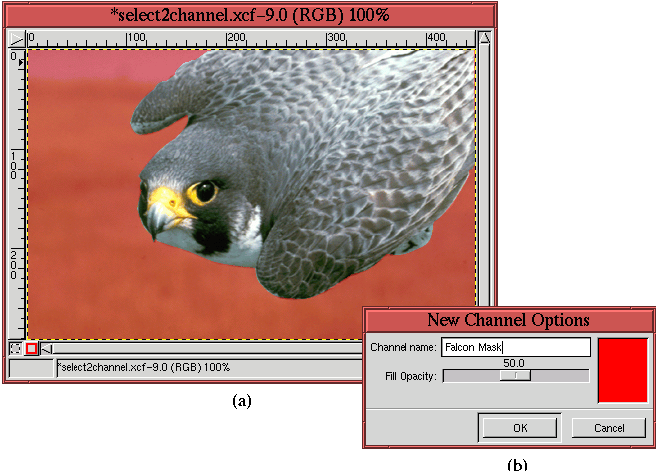Viewport: 656px width, 471px height.
Task: Click the status bar file name text
Action: coord(145,368)
